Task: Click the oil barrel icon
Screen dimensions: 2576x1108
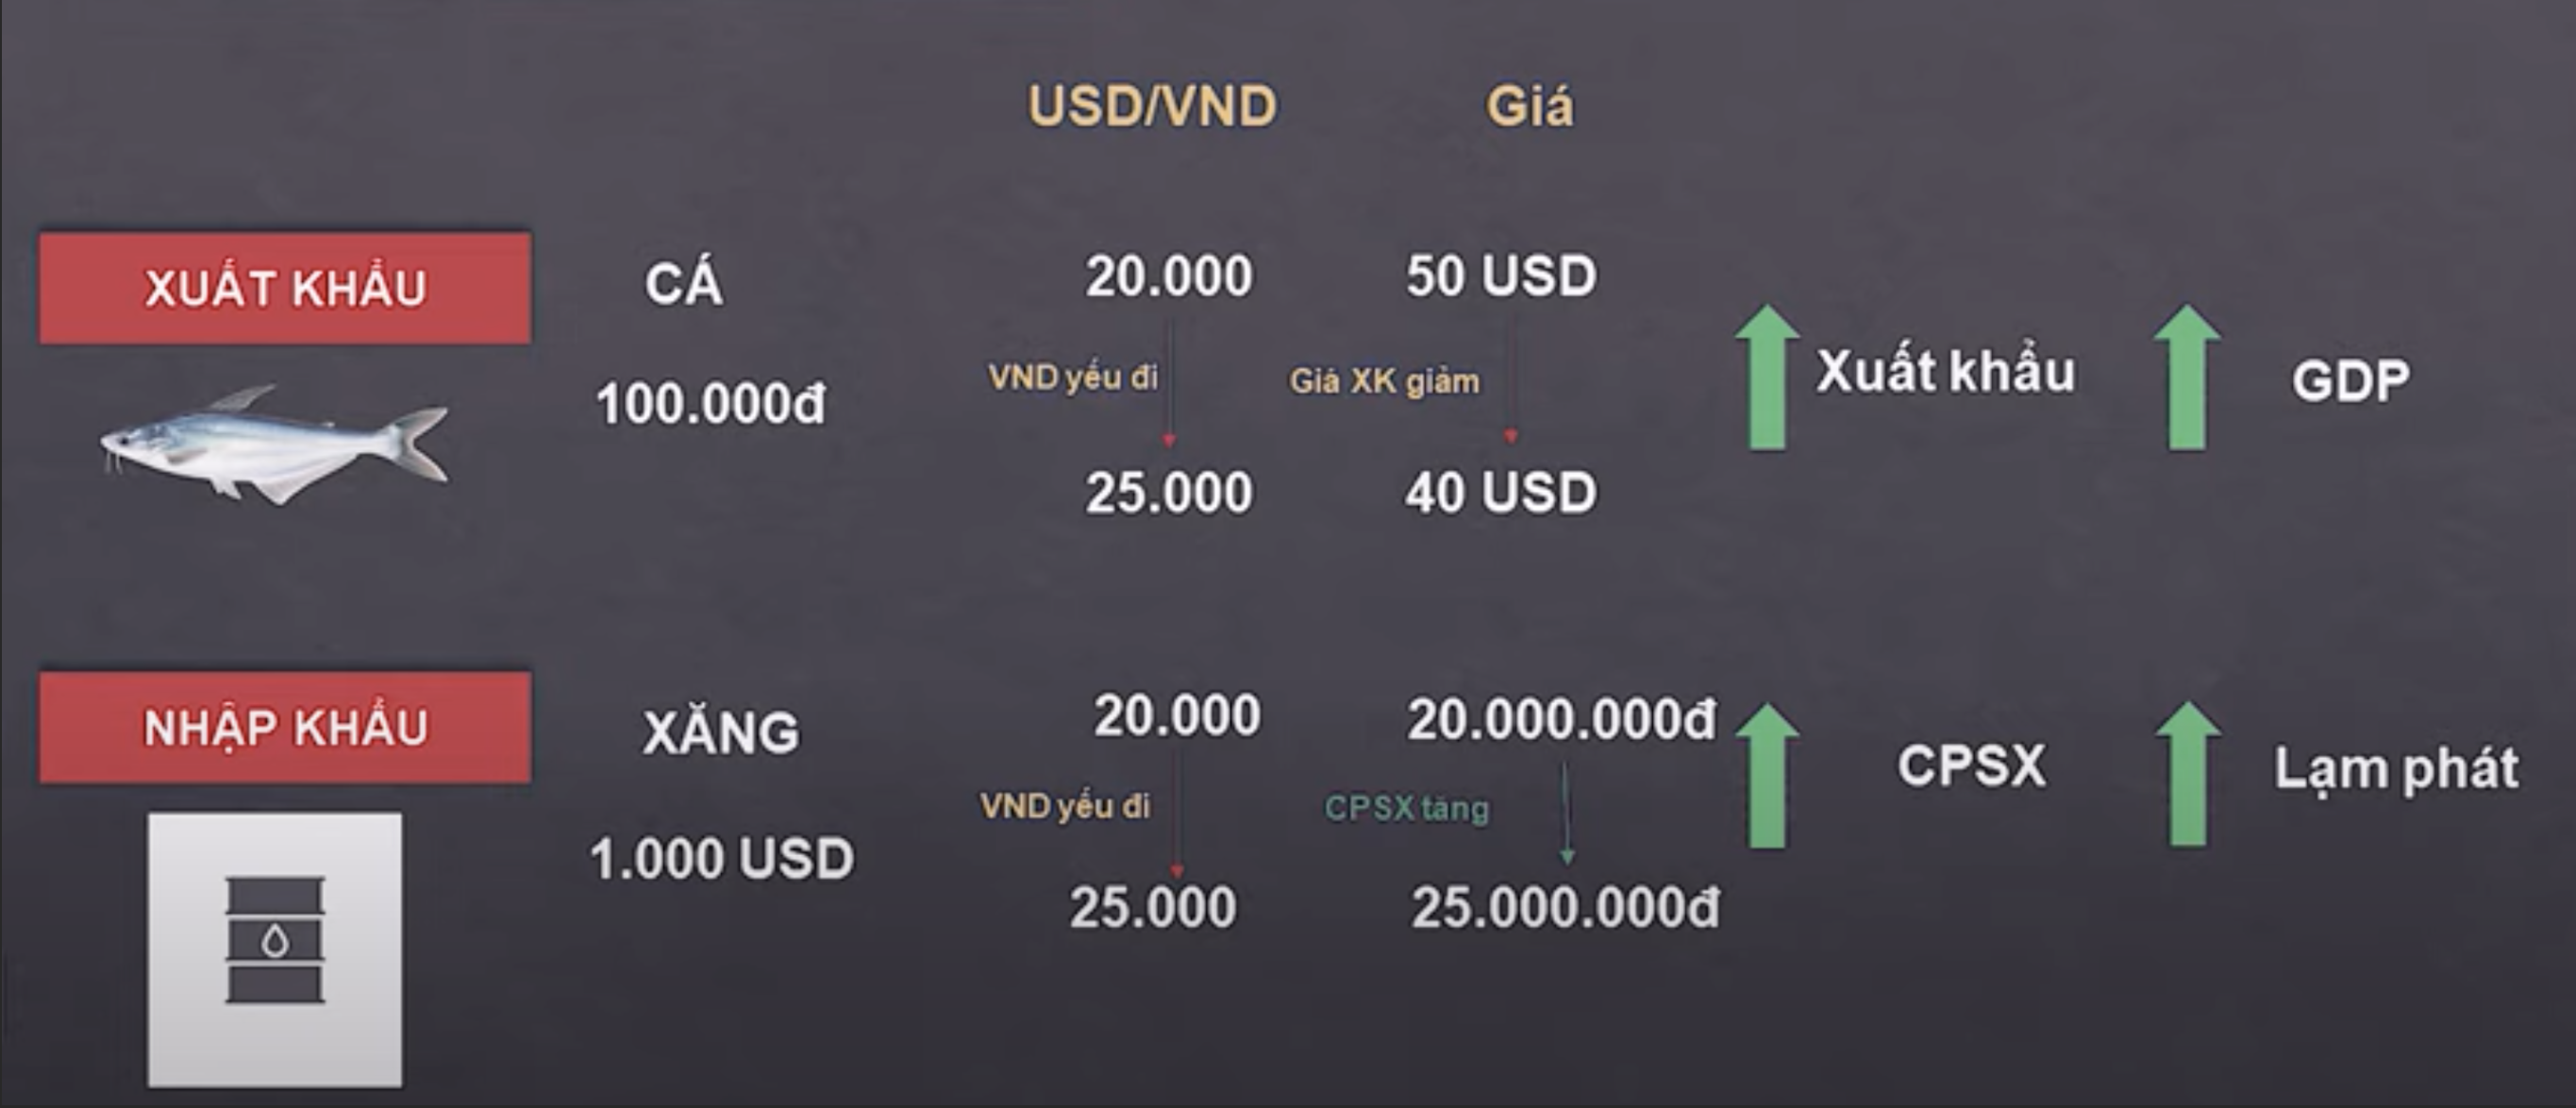Action: point(275,940)
